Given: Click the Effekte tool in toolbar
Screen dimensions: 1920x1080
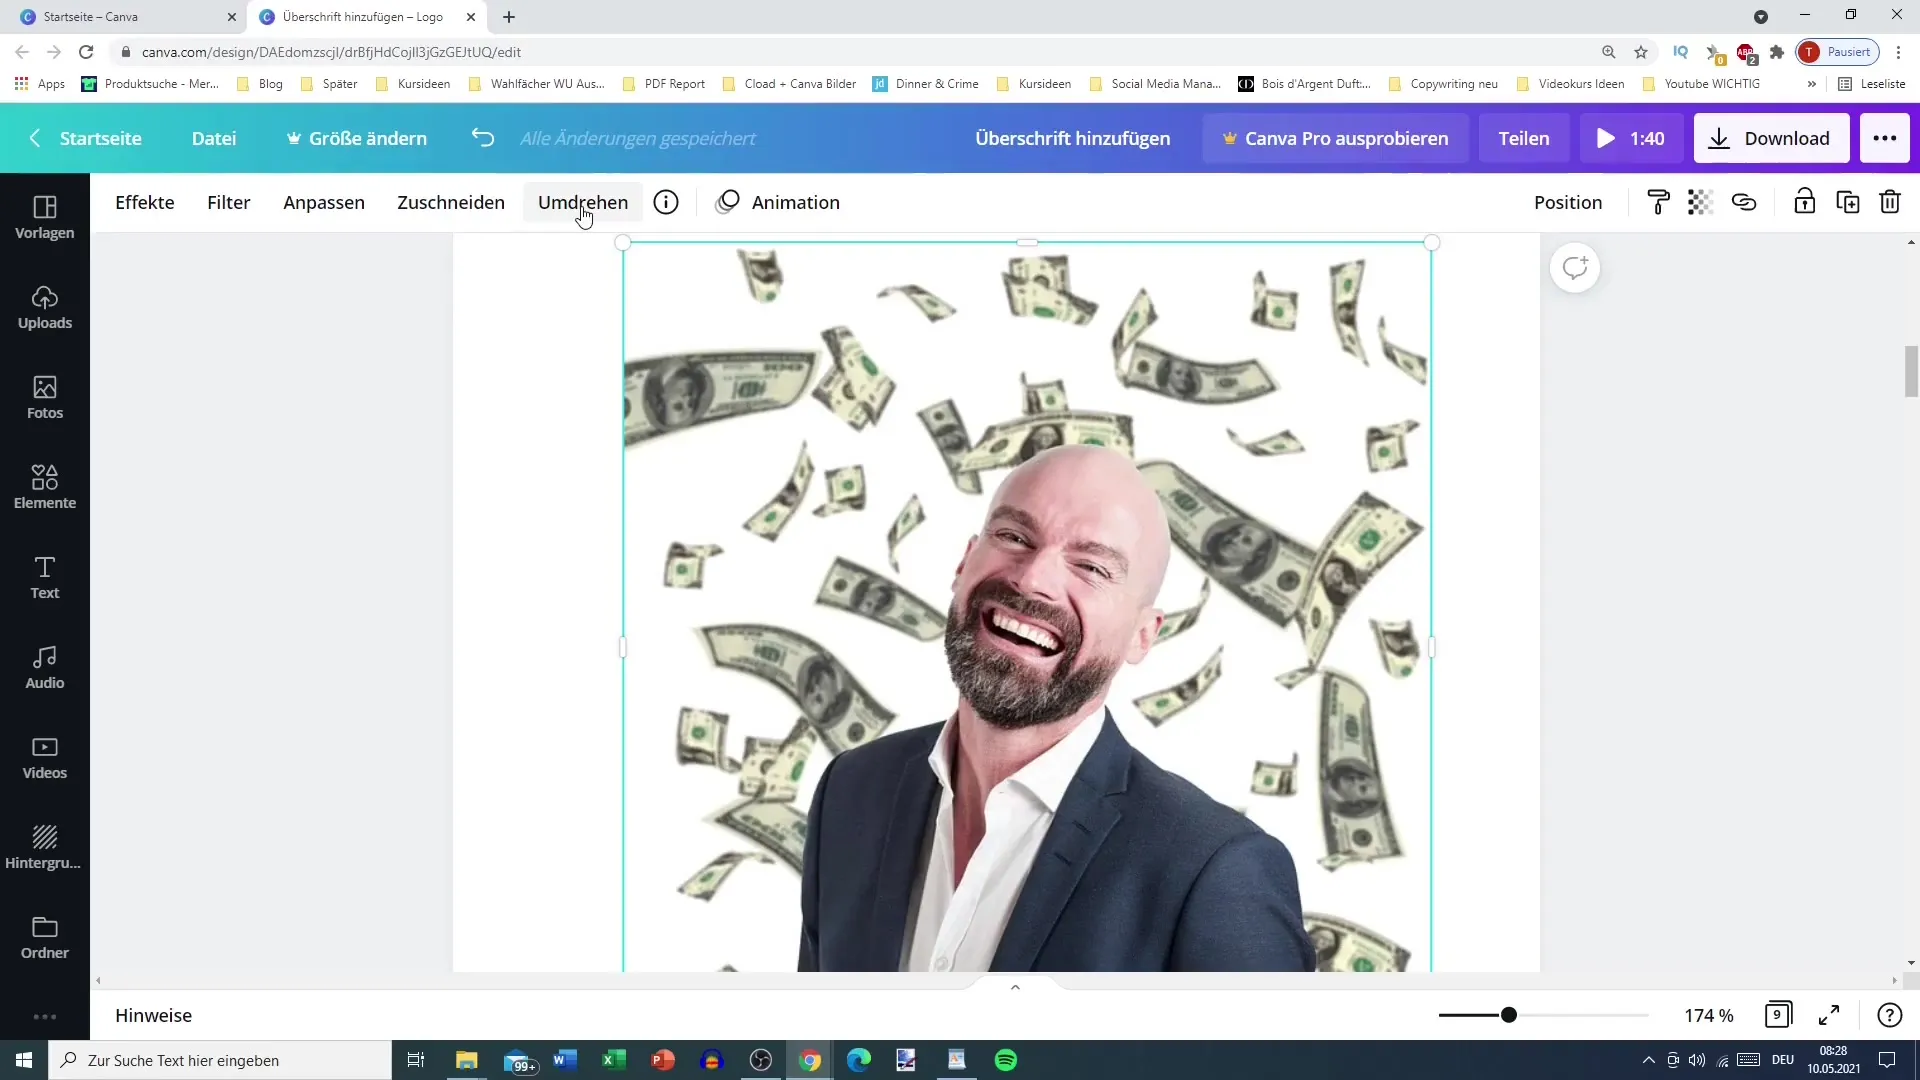Looking at the screenshot, I should pos(145,202).
